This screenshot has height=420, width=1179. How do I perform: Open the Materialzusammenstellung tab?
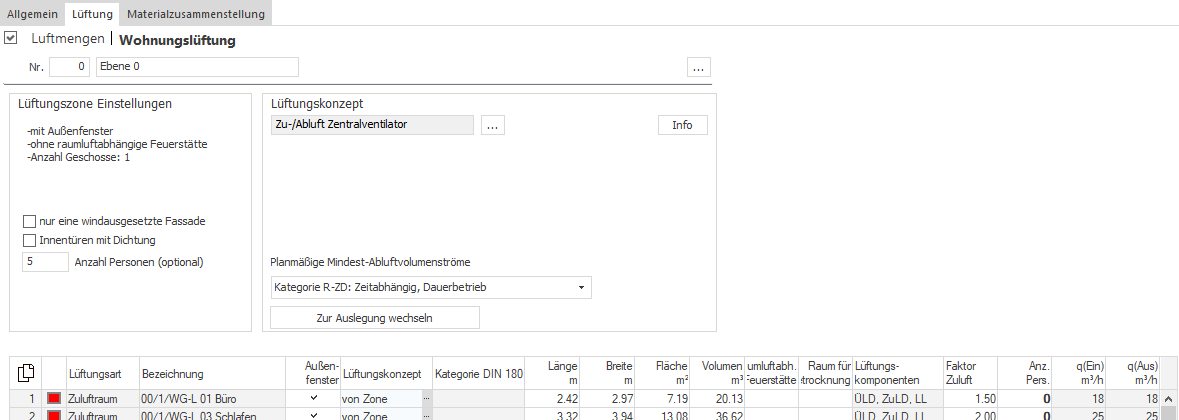click(x=195, y=14)
